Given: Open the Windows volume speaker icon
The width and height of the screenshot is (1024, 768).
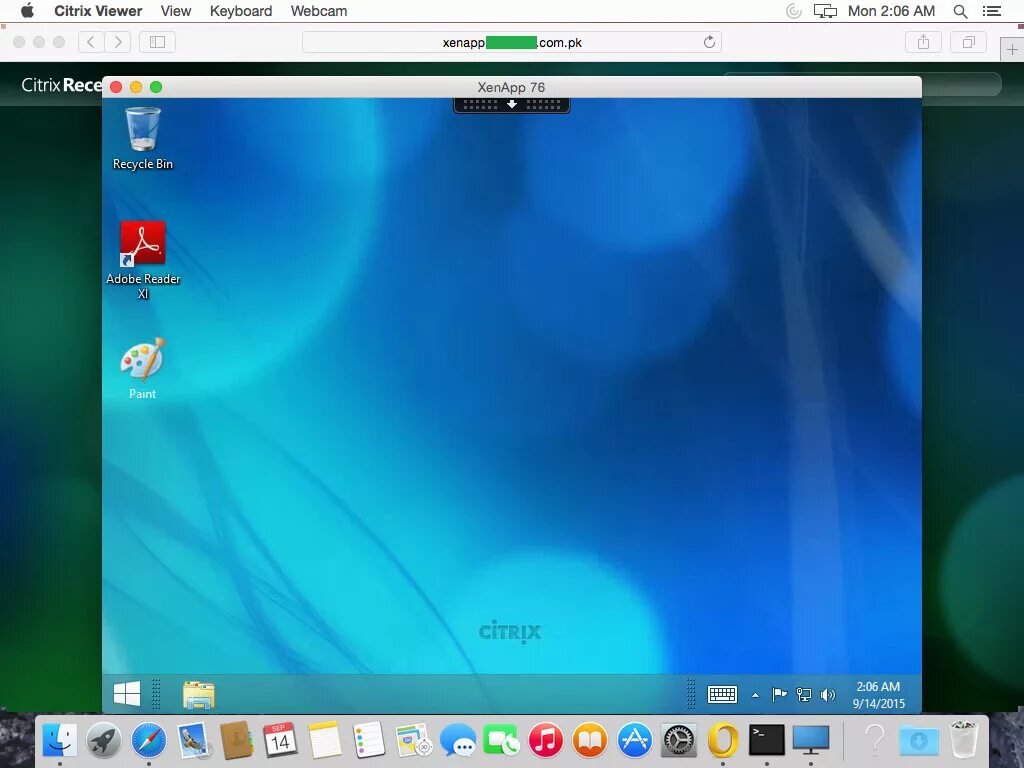Looking at the screenshot, I should tap(827, 695).
